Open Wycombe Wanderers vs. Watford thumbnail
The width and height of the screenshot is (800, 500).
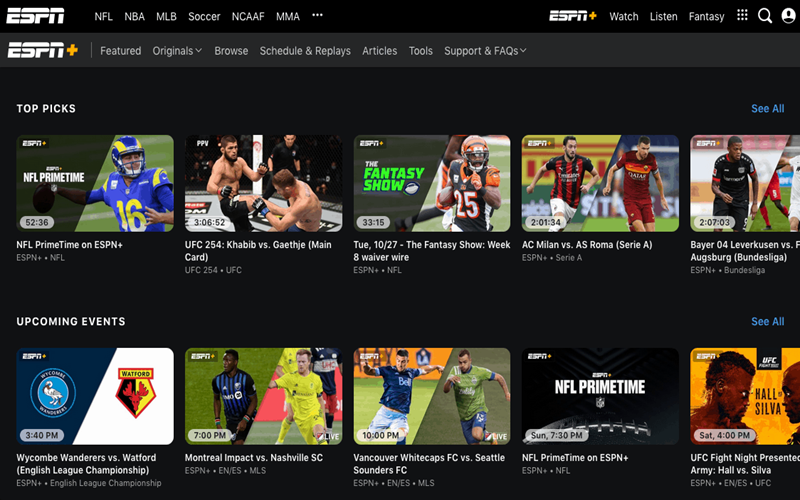[x=95, y=396]
